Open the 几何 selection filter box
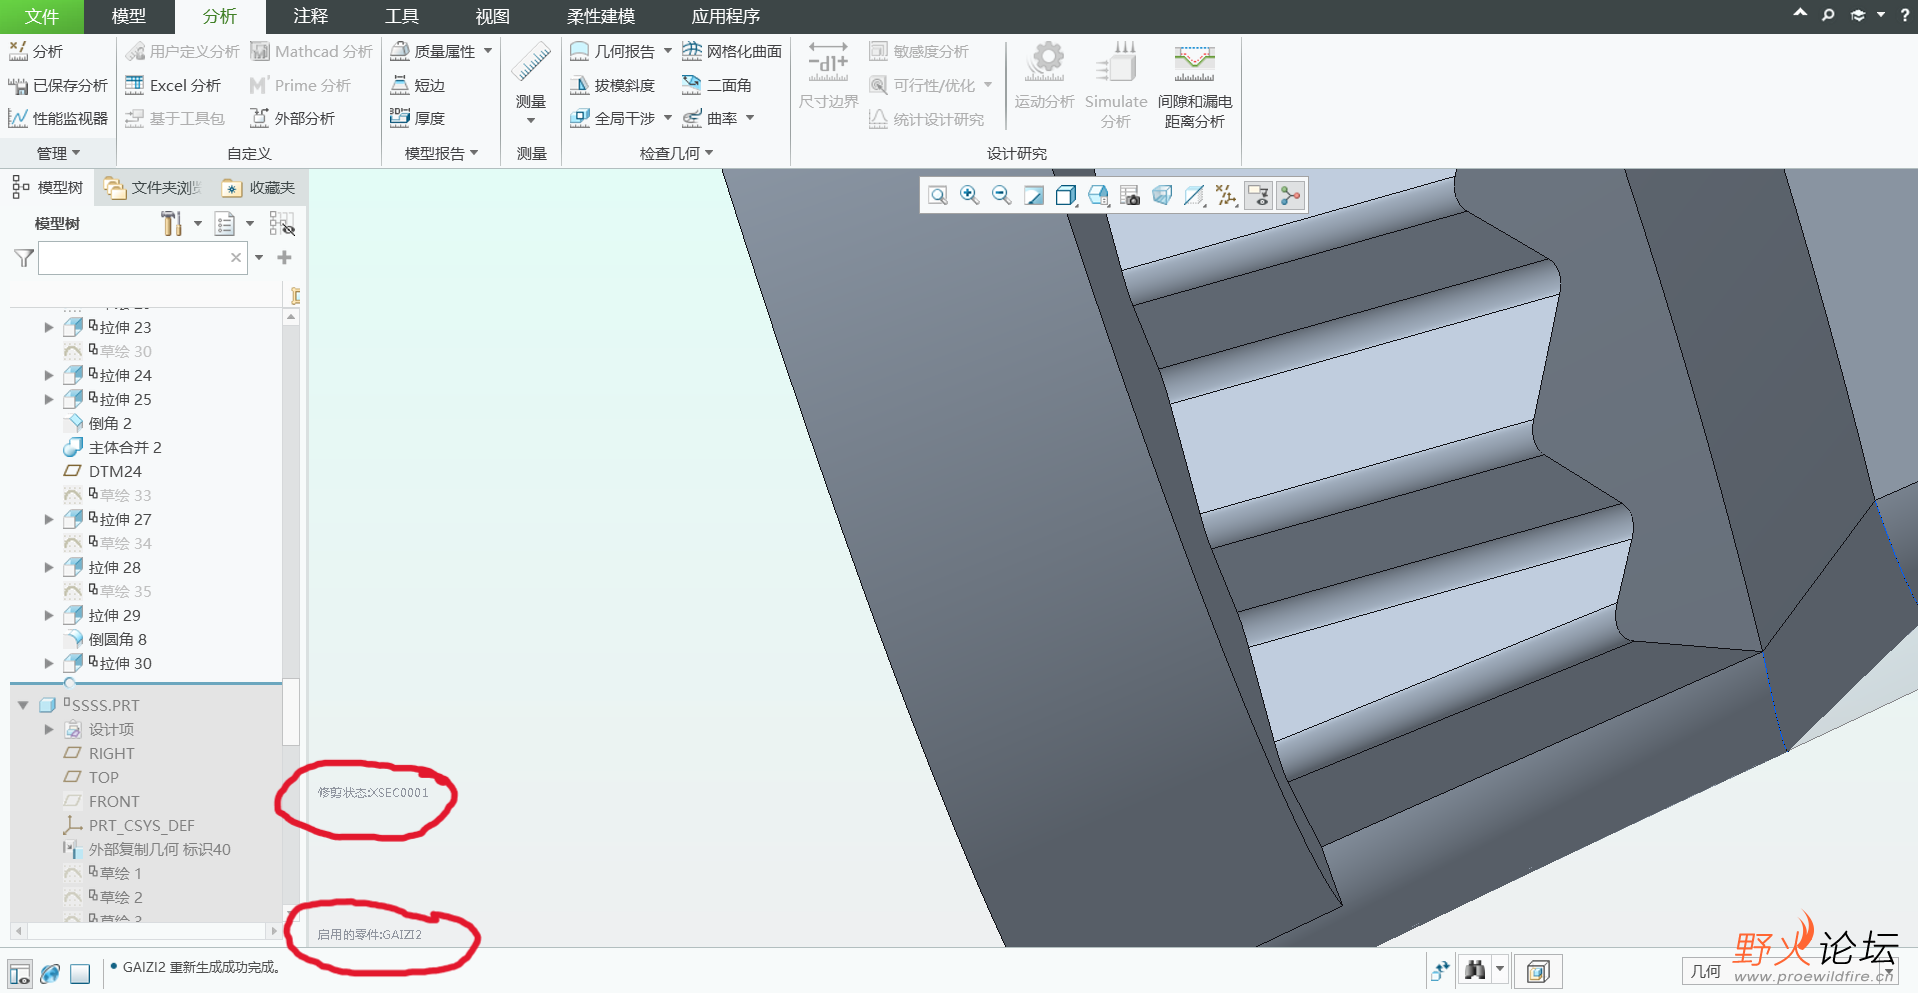The width and height of the screenshot is (1918, 993). click(1788, 971)
